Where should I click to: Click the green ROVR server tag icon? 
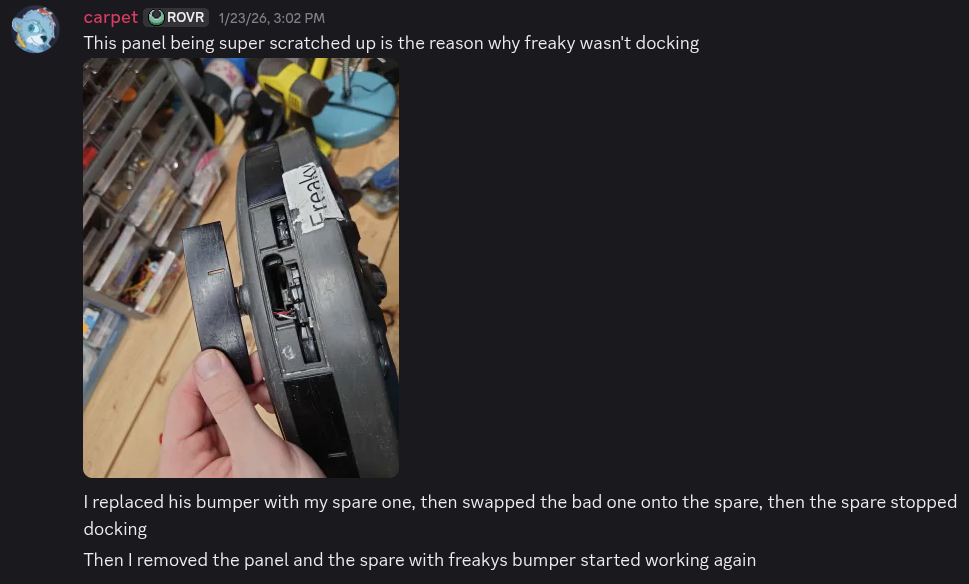[156, 18]
